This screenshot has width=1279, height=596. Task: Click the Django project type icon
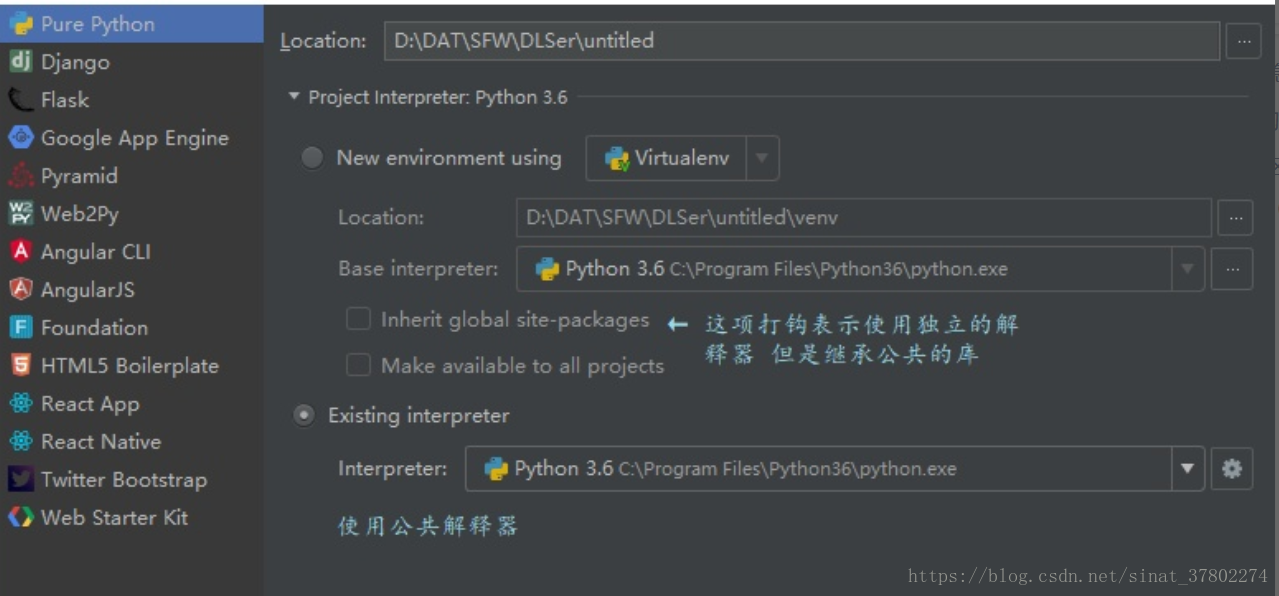(21, 62)
